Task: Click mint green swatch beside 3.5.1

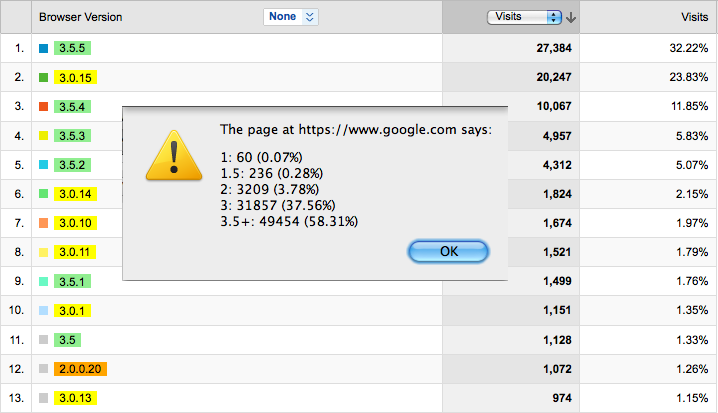Action: coord(44,281)
